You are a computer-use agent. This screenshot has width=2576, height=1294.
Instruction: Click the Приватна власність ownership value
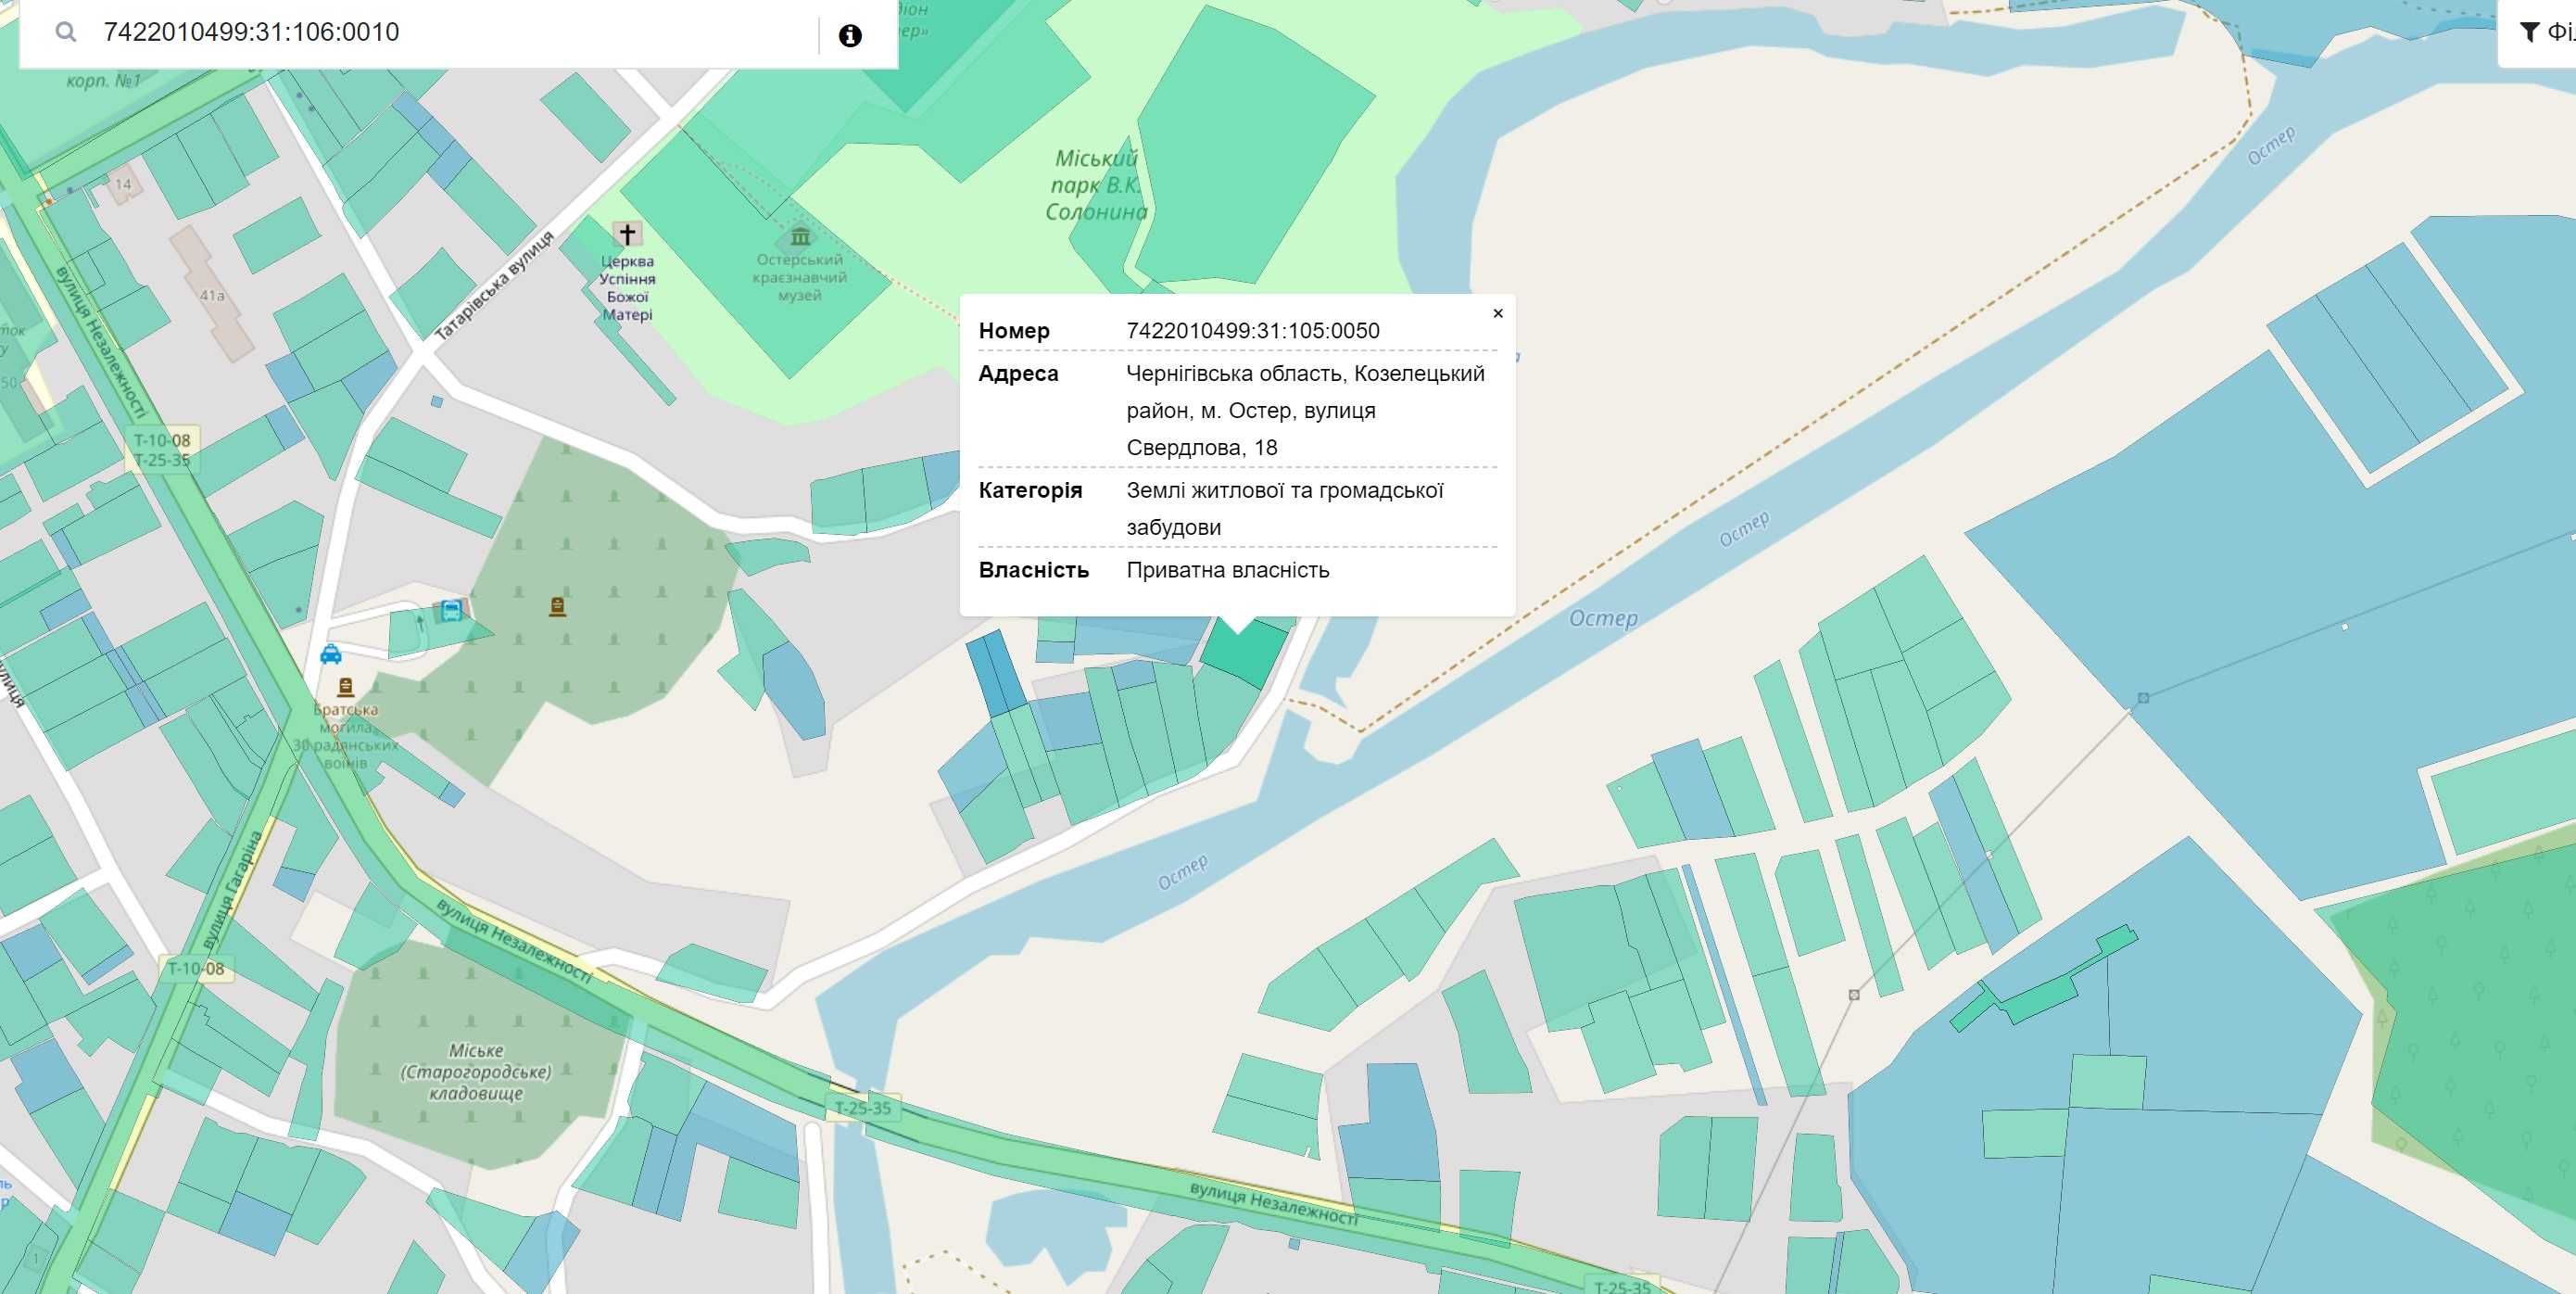point(1227,570)
